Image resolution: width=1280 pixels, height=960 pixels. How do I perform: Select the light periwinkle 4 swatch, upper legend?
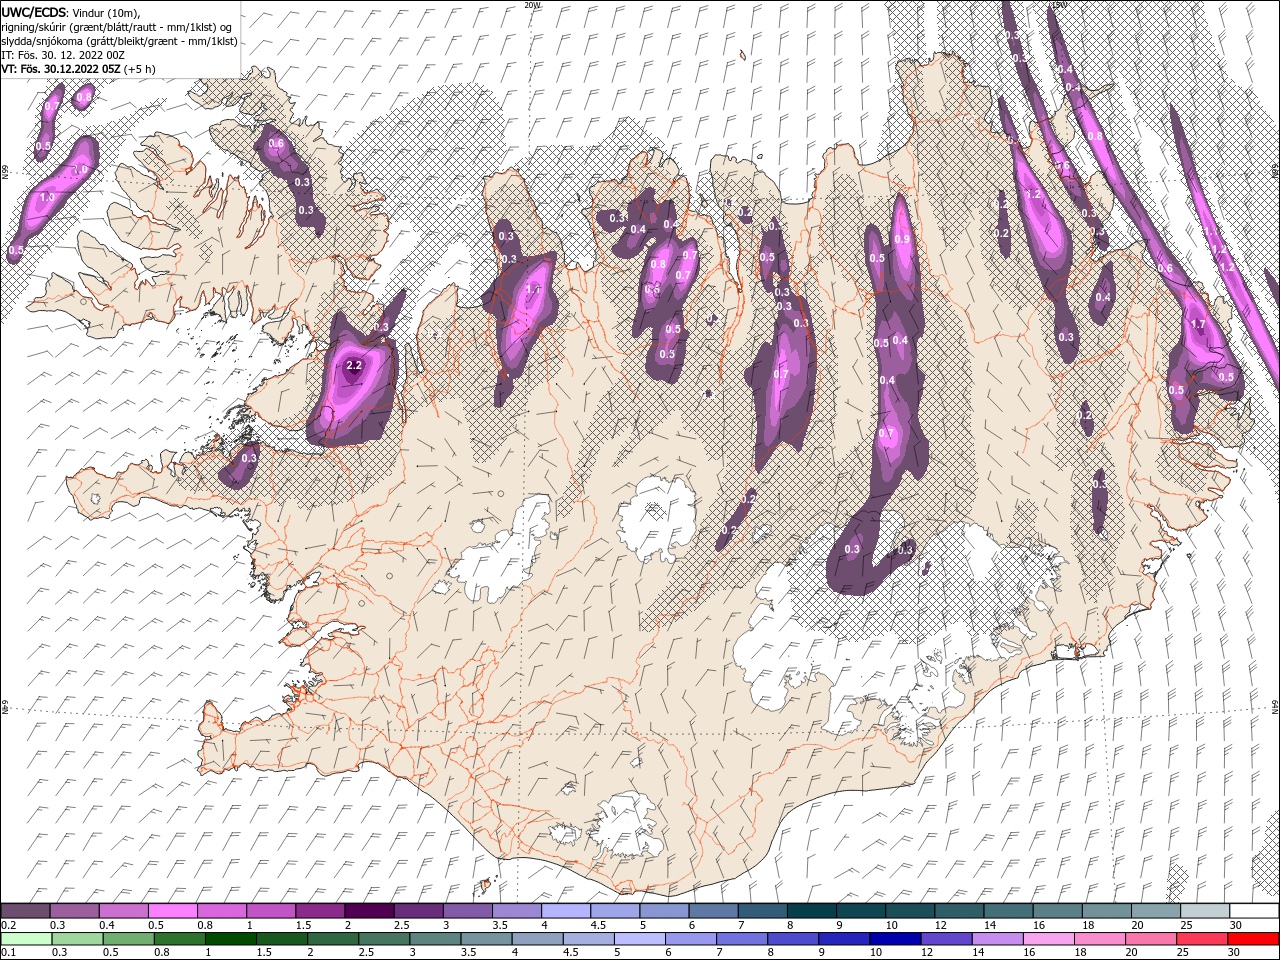565,911
